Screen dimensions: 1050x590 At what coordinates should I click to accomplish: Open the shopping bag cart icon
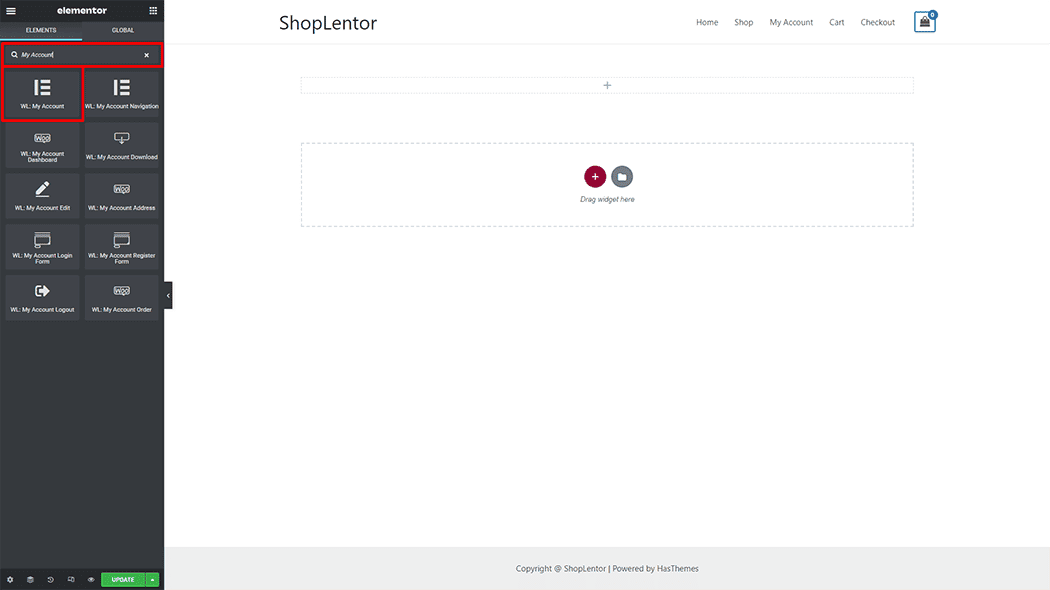pos(925,22)
